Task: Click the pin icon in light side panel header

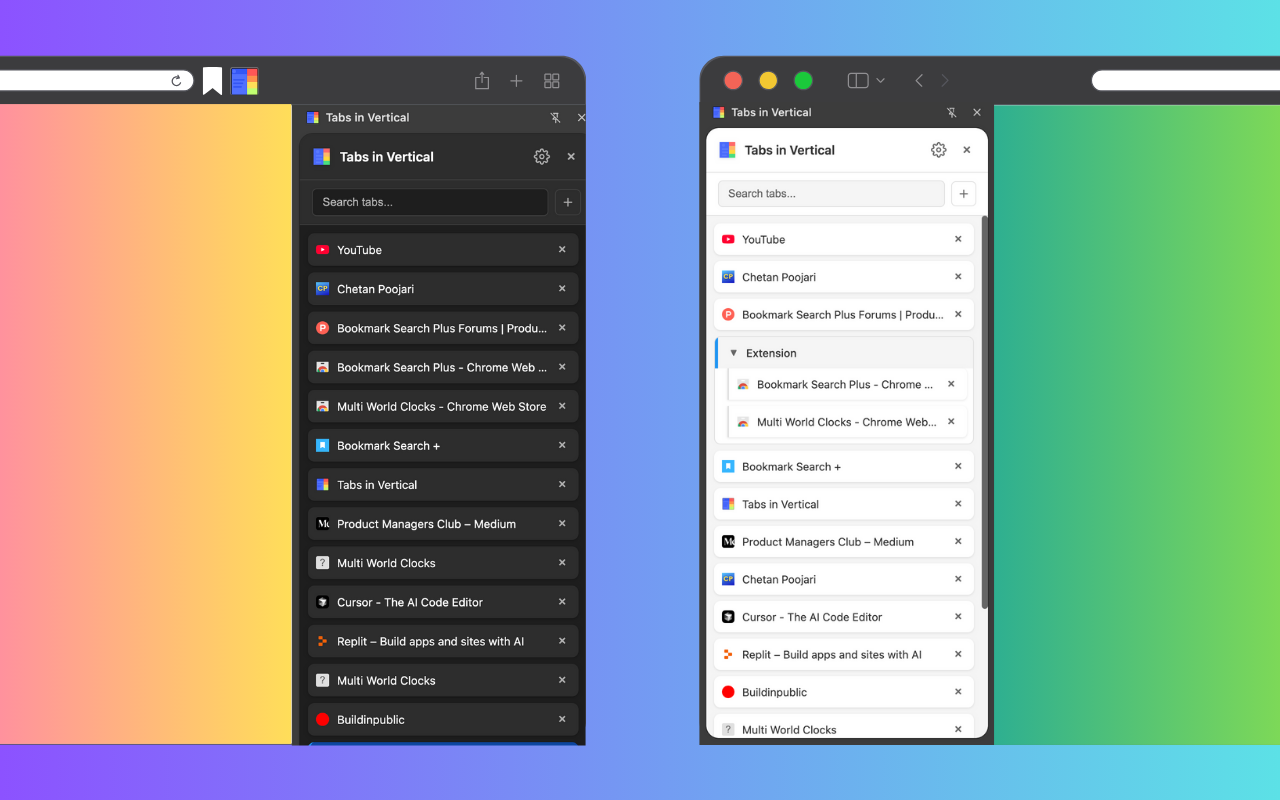Action: click(952, 113)
